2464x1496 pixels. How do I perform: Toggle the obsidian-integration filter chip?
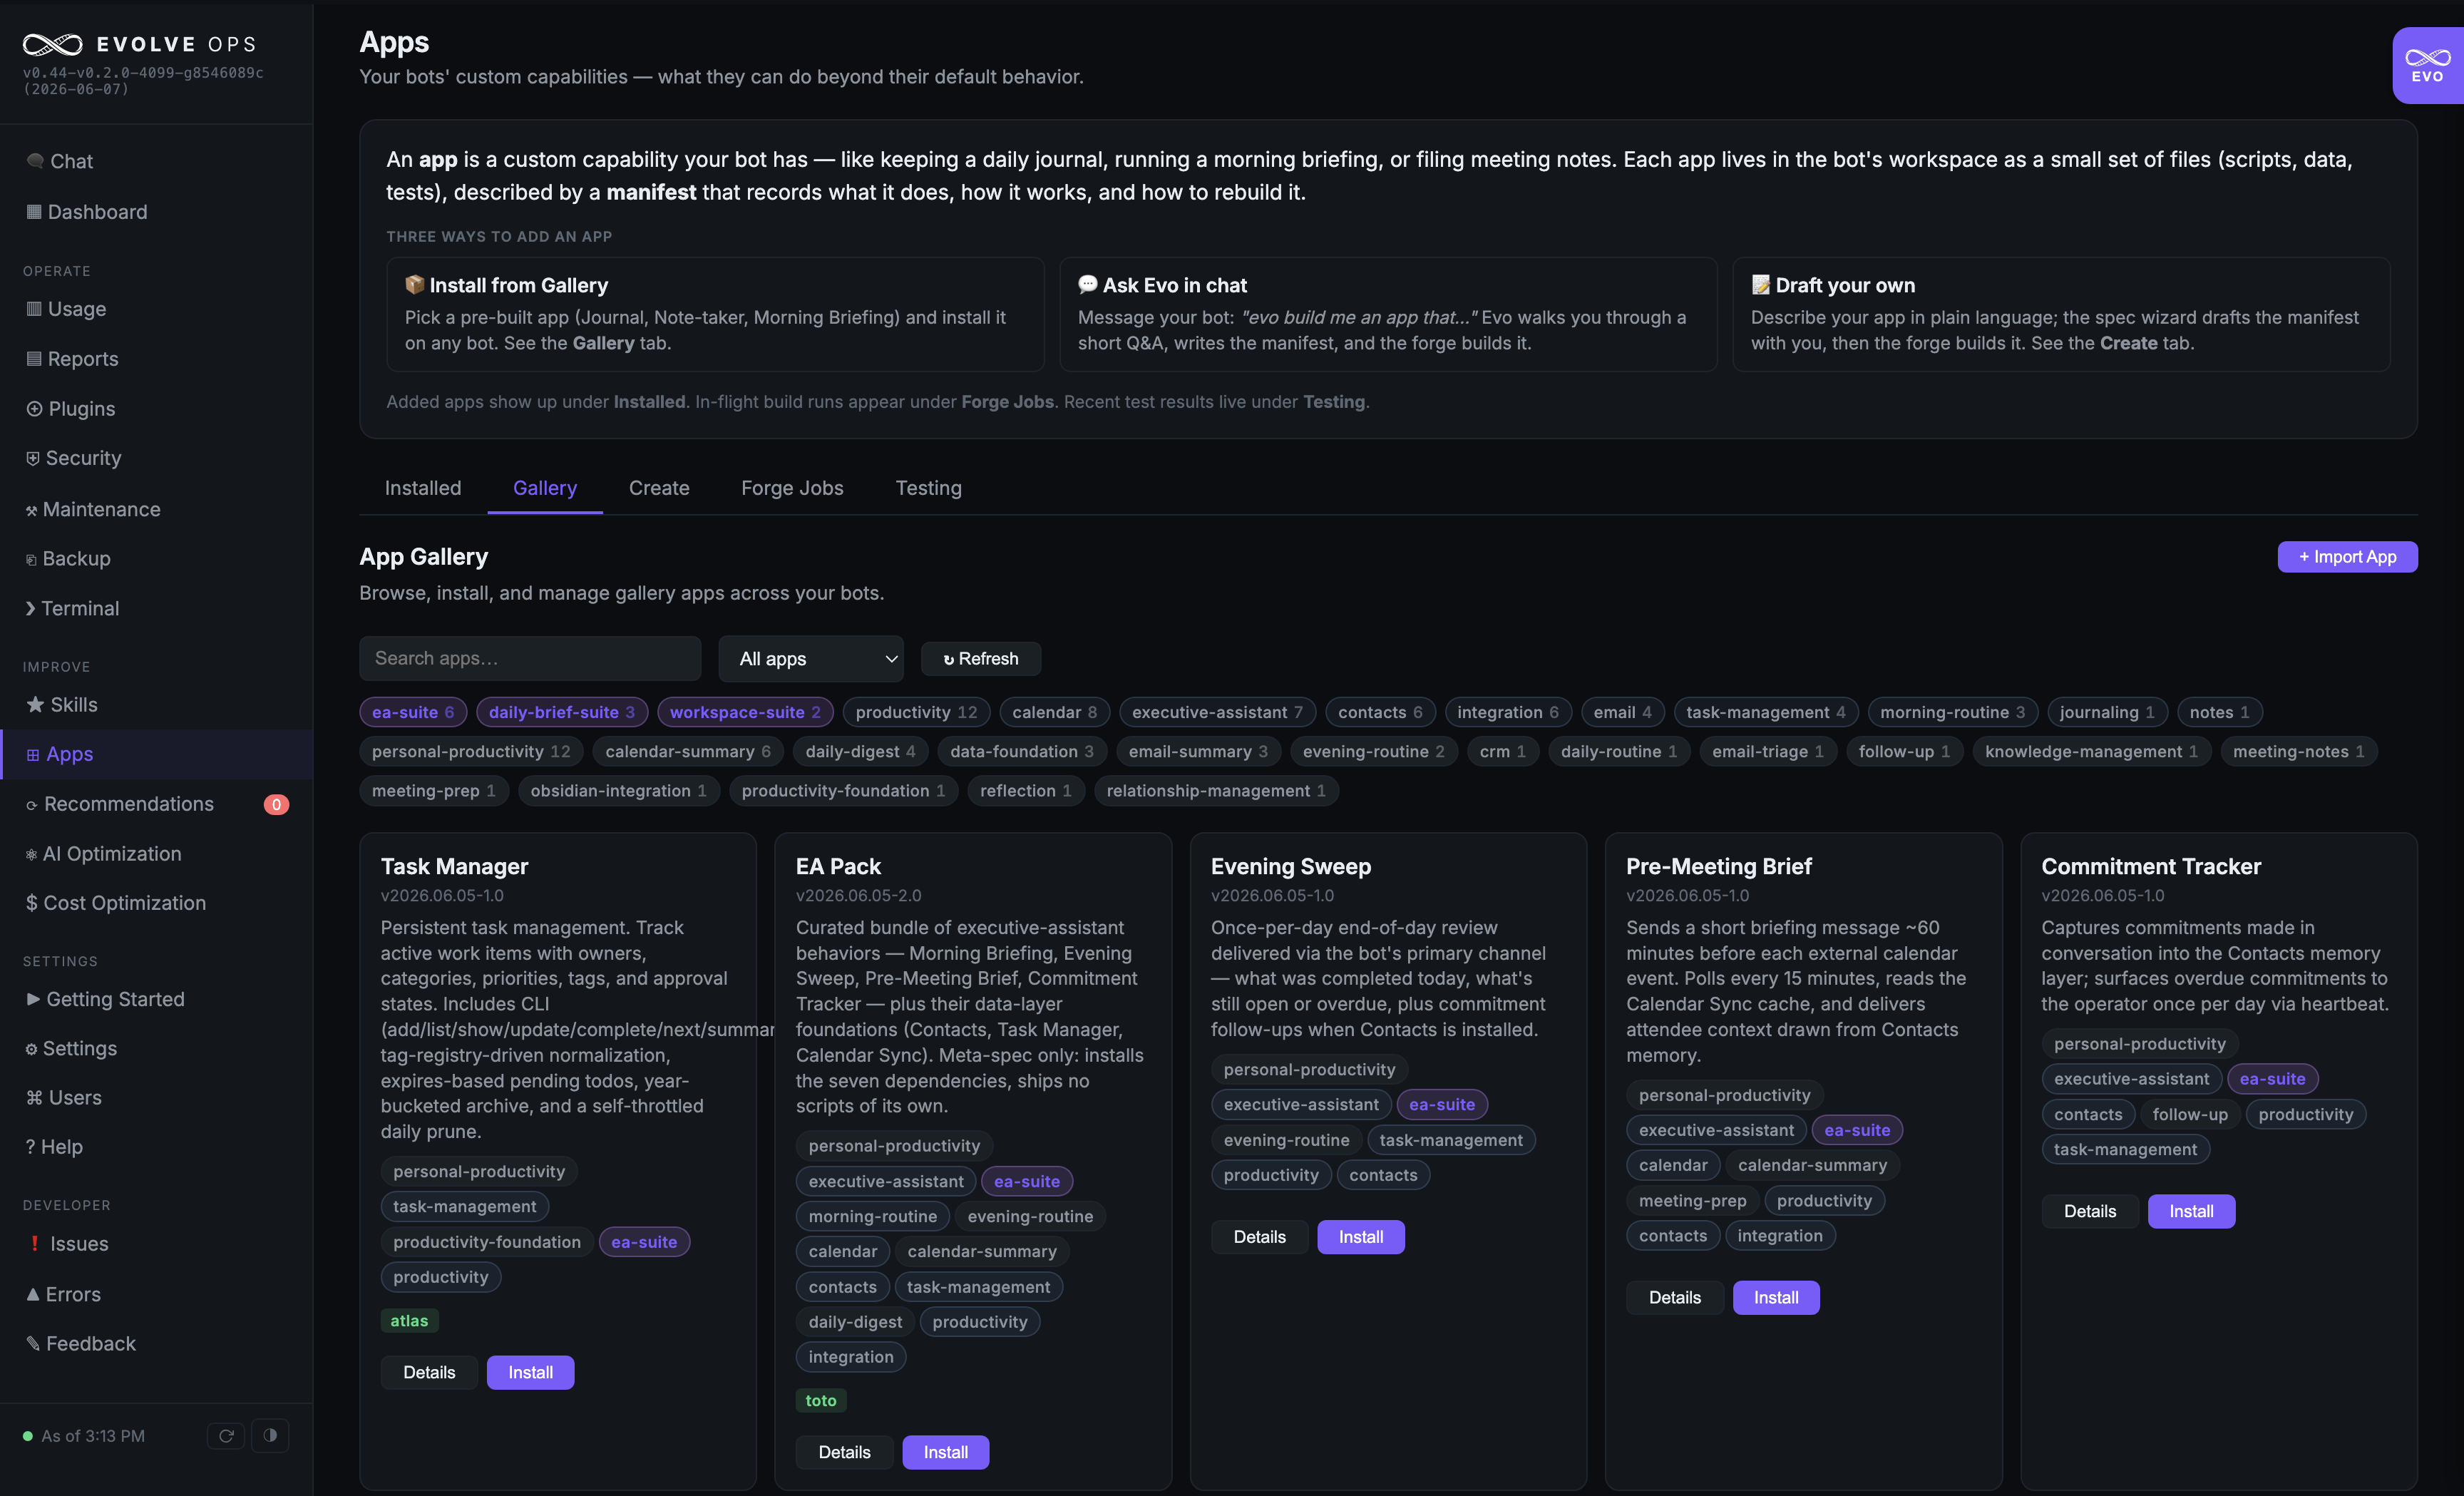click(x=619, y=790)
